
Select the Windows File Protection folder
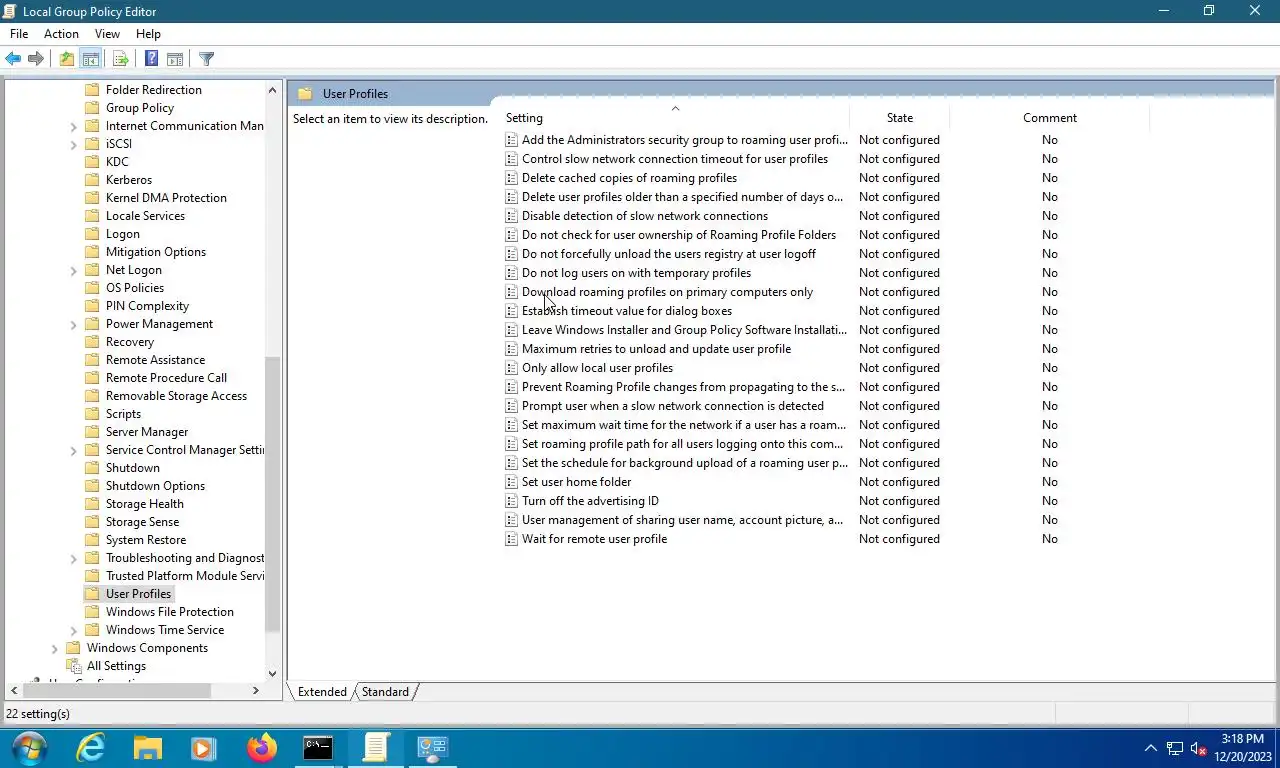point(170,612)
